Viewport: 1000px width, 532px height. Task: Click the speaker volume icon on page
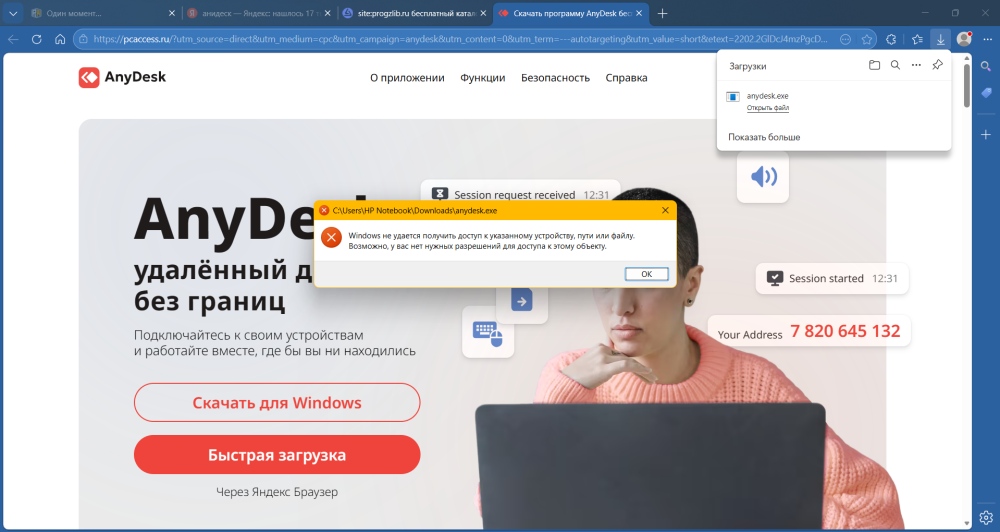763,177
